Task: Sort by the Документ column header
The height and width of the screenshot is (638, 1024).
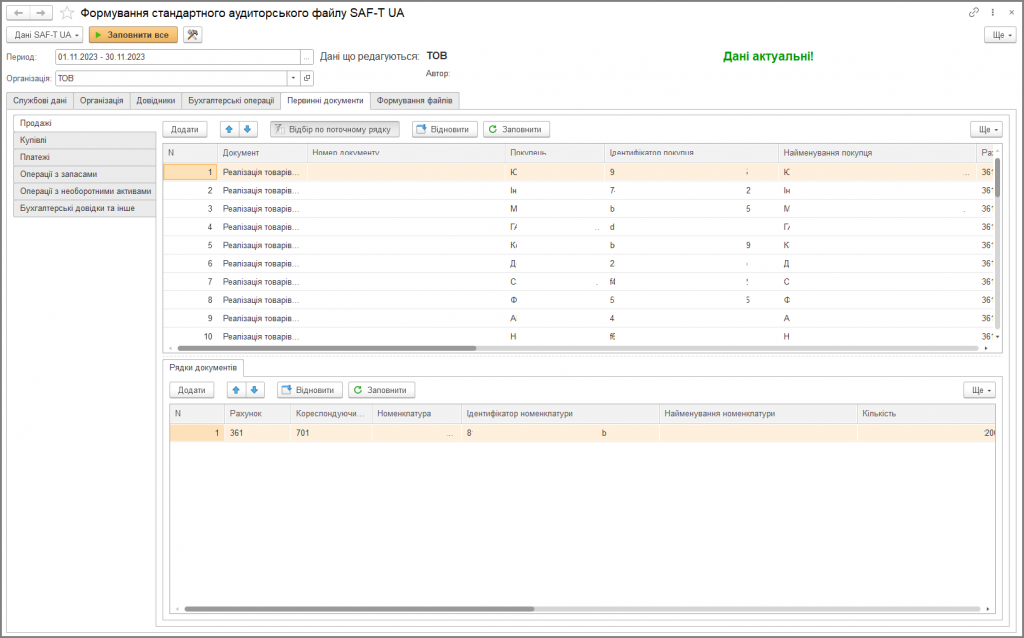Action: [x=262, y=153]
